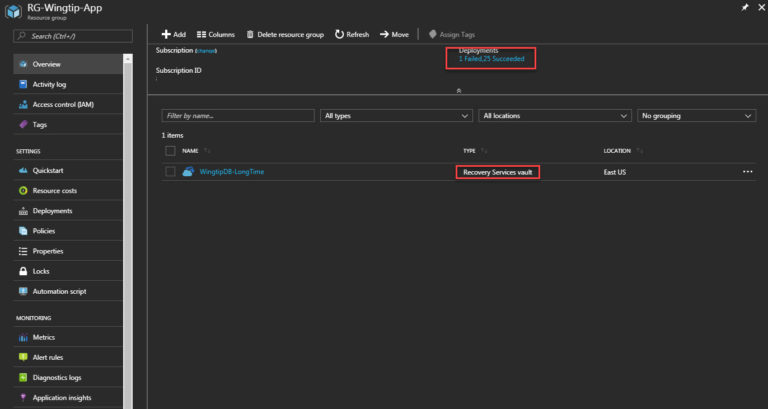The height and width of the screenshot is (409, 768).
Task: Click the resource group cube icon
Action: [14, 11]
